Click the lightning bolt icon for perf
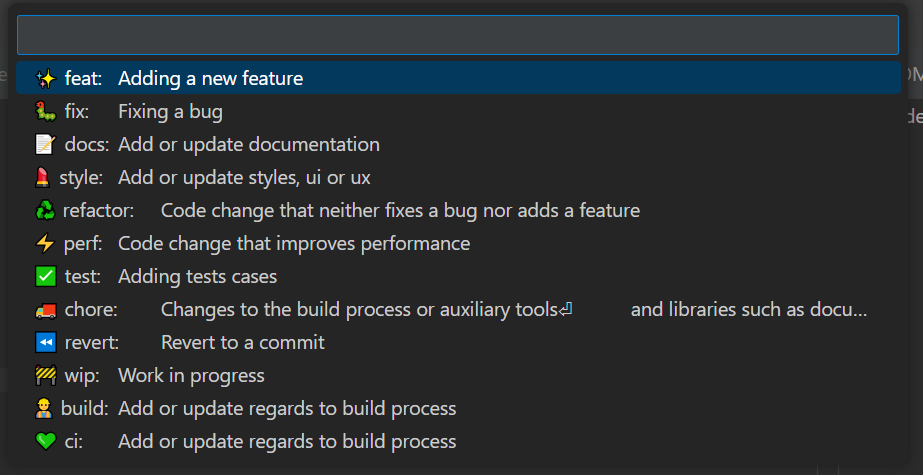Screen dimensions: 923x475 click(45, 243)
